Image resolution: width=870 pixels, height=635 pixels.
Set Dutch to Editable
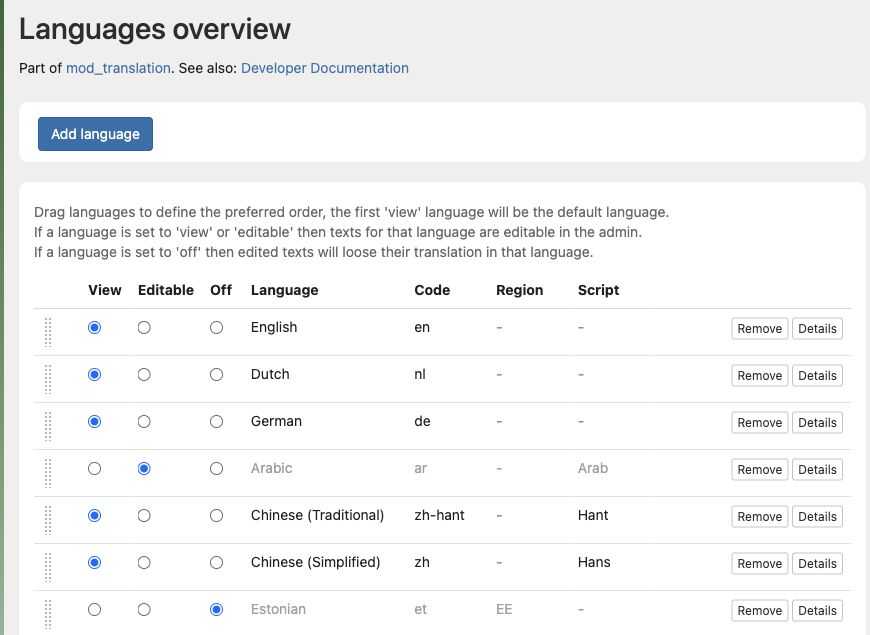144,375
